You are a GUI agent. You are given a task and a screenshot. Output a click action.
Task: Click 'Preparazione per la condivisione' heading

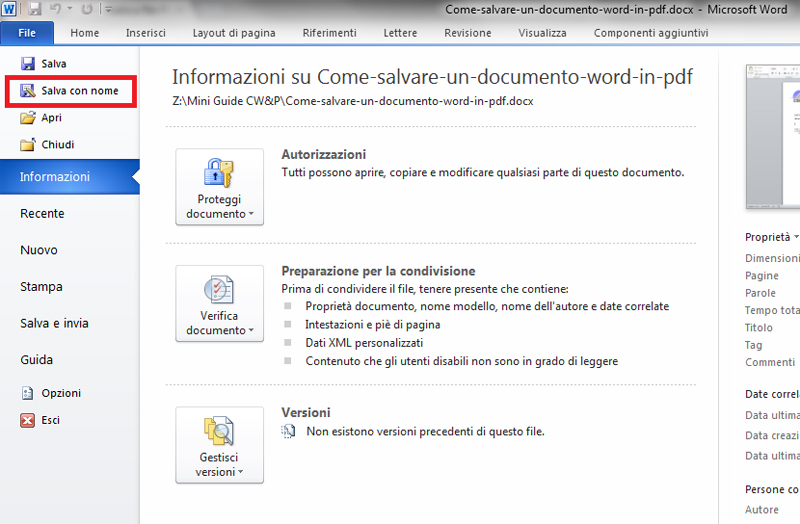[x=378, y=271]
